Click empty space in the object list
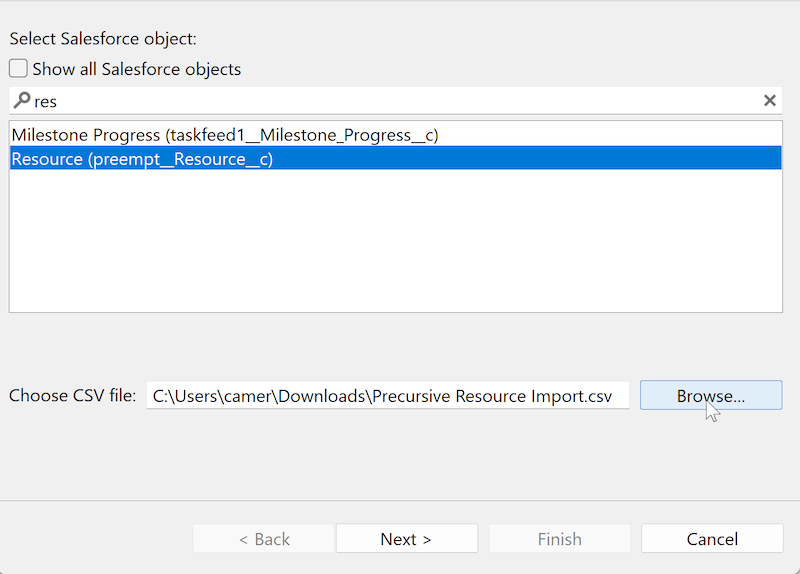The width and height of the screenshot is (800, 574). coord(395,245)
